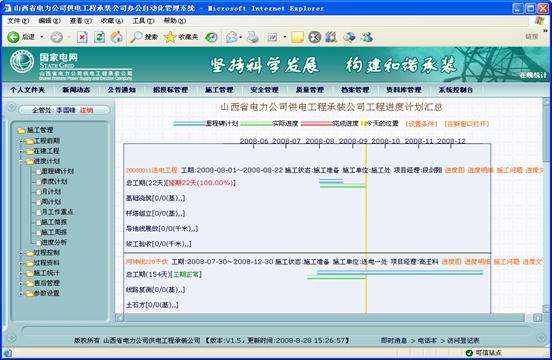Open the 编辑(E) menu
The width and height of the screenshot is (552, 360).
pyautogui.click(x=49, y=21)
